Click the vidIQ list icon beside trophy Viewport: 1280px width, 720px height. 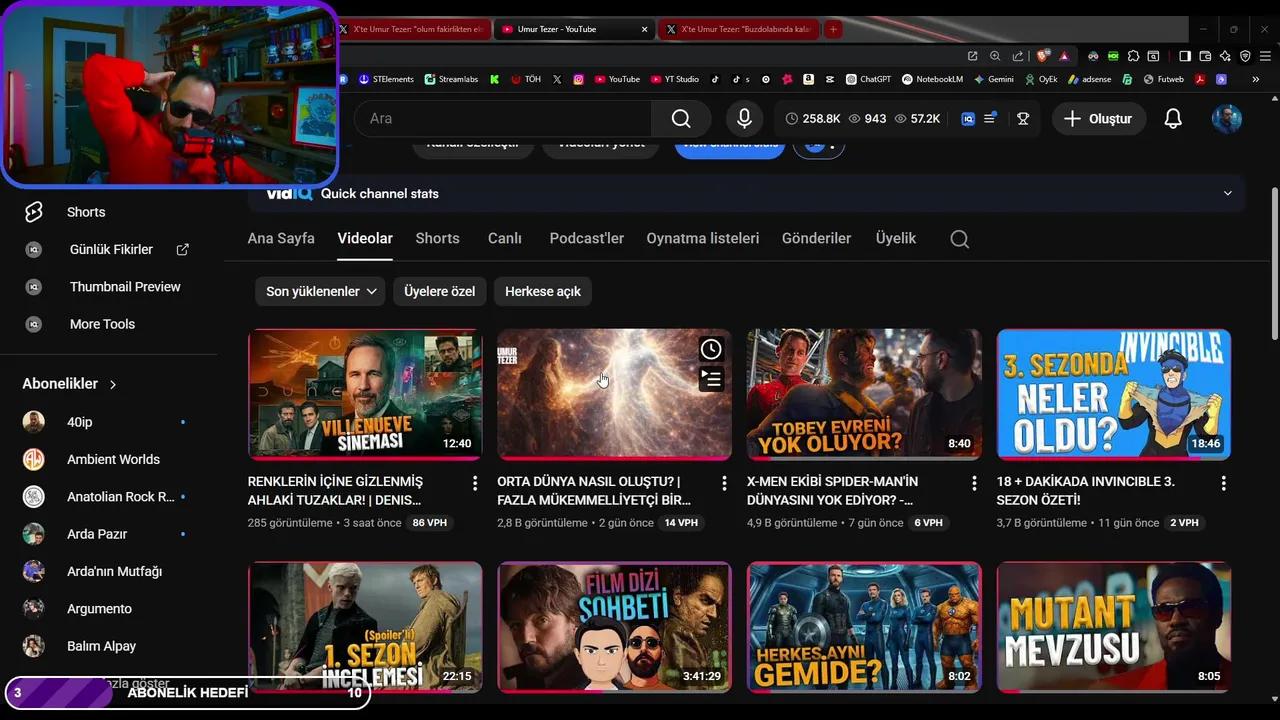pos(990,118)
